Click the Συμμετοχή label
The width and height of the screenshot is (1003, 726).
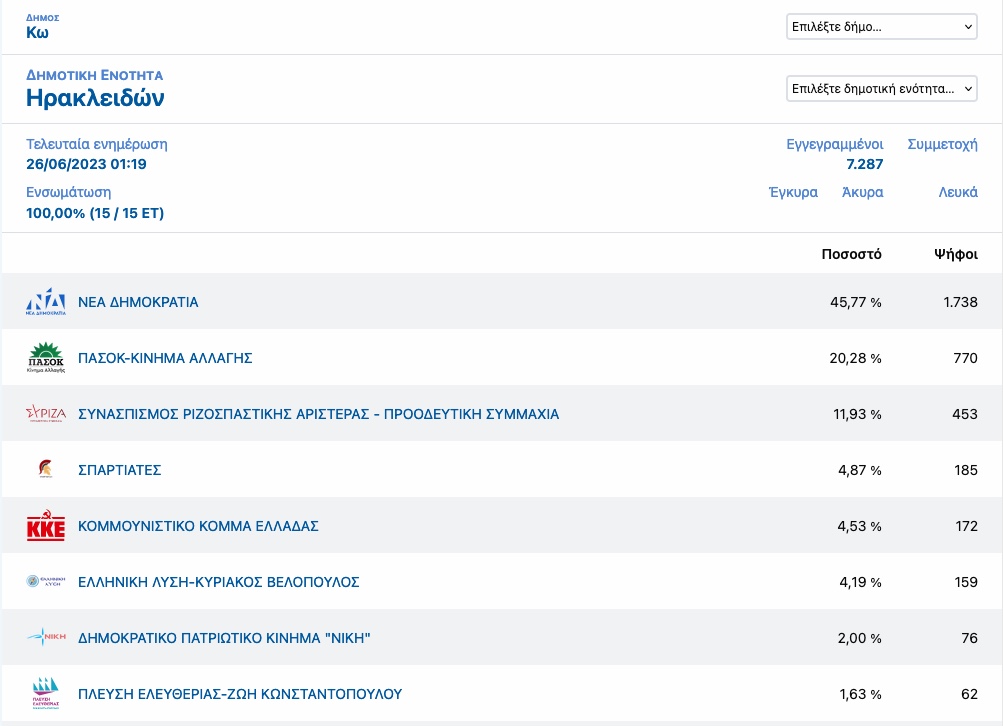(943, 145)
